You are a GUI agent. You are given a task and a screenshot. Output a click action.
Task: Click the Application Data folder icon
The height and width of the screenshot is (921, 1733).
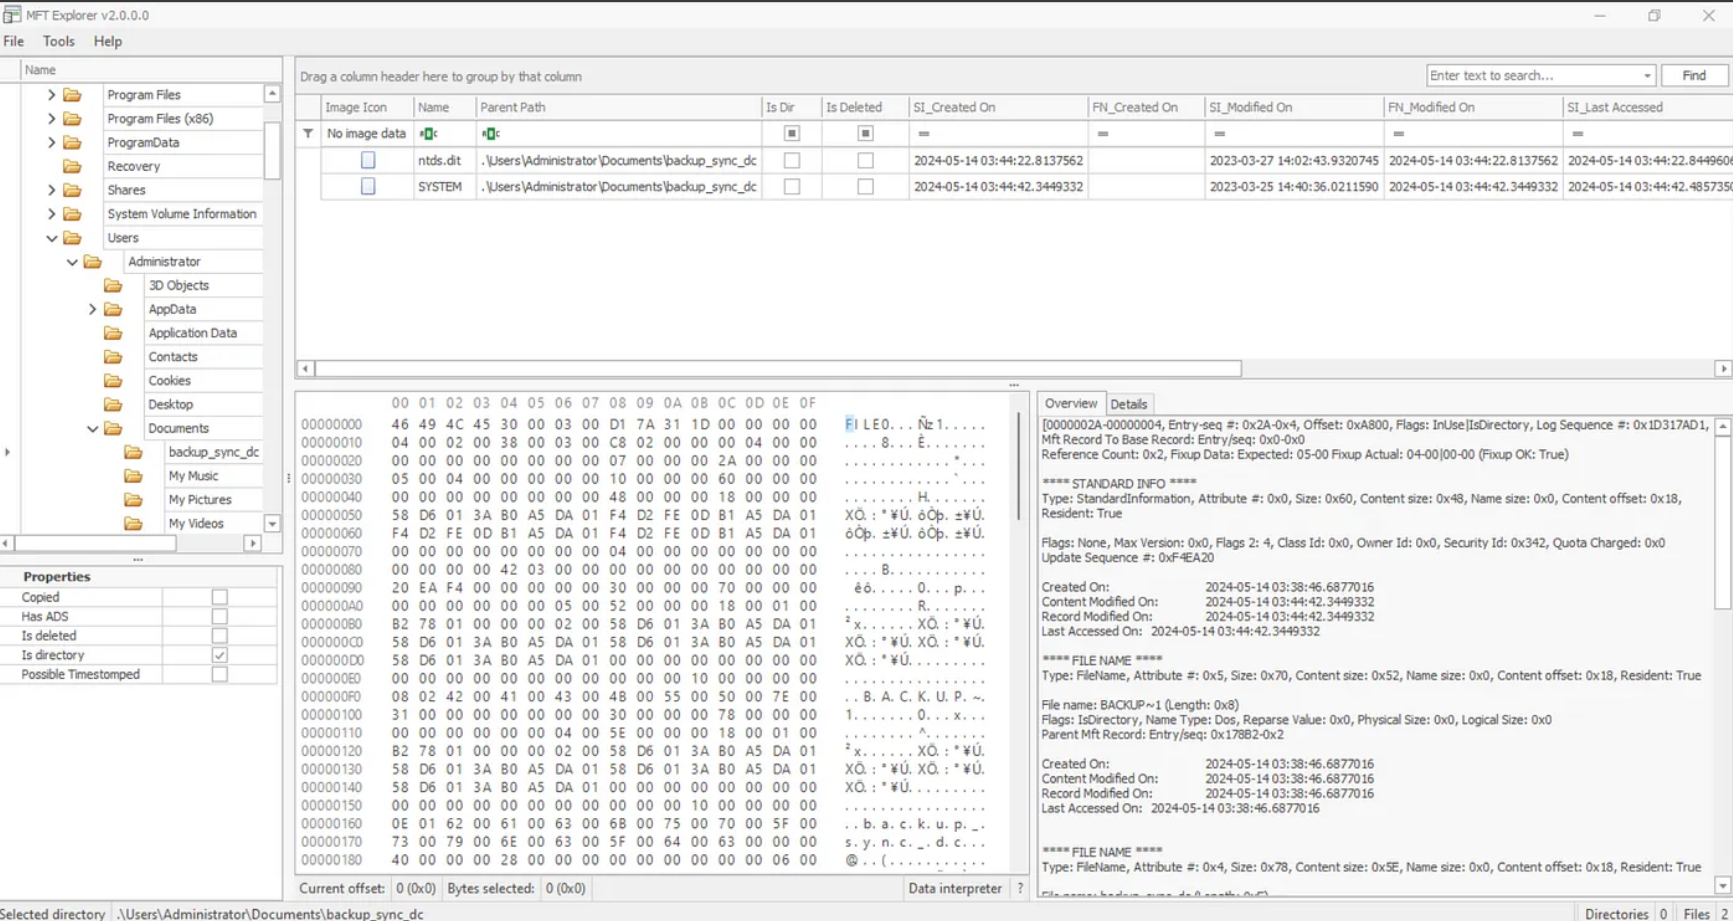coord(113,333)
